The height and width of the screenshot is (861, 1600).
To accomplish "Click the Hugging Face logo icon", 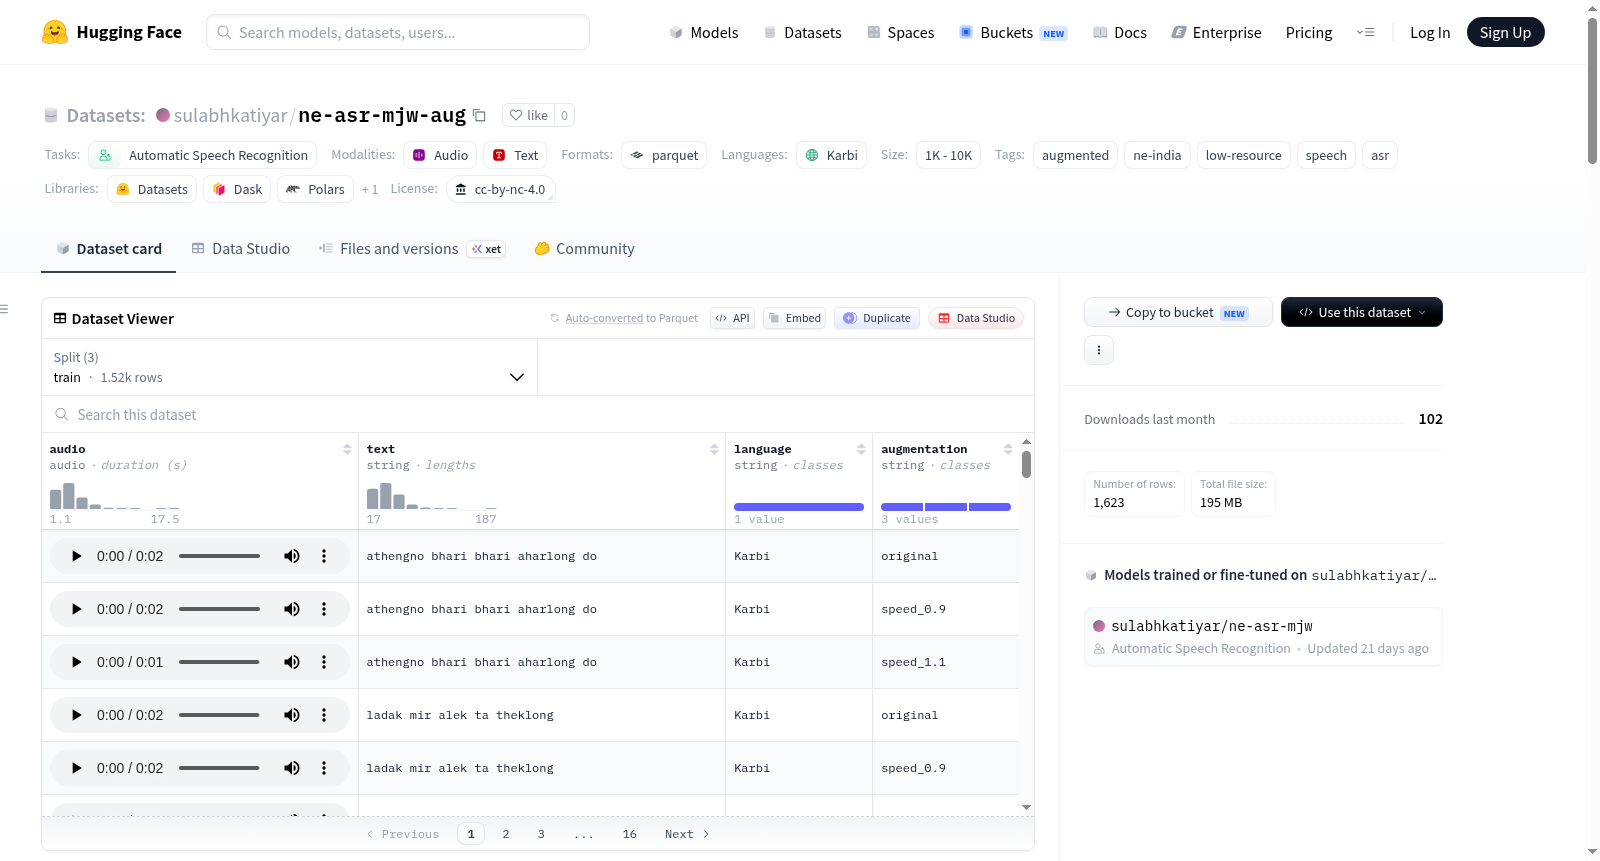I will click(x=55, y=32).
